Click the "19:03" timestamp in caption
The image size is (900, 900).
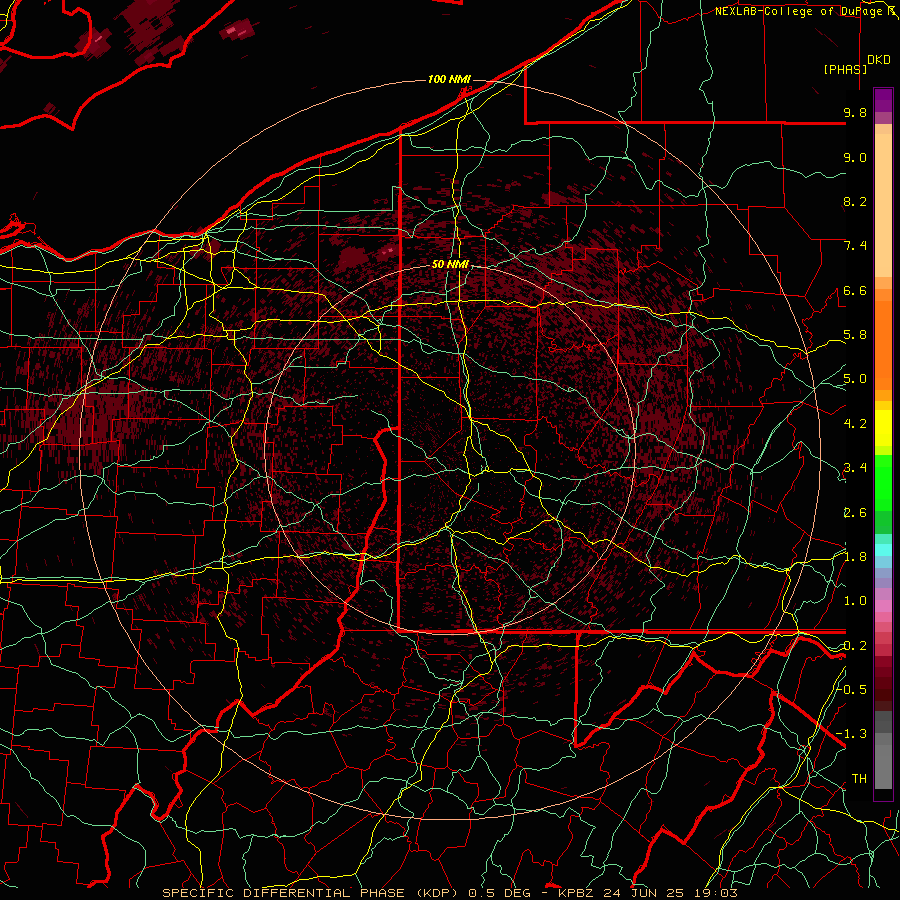[x=716, y=893]
